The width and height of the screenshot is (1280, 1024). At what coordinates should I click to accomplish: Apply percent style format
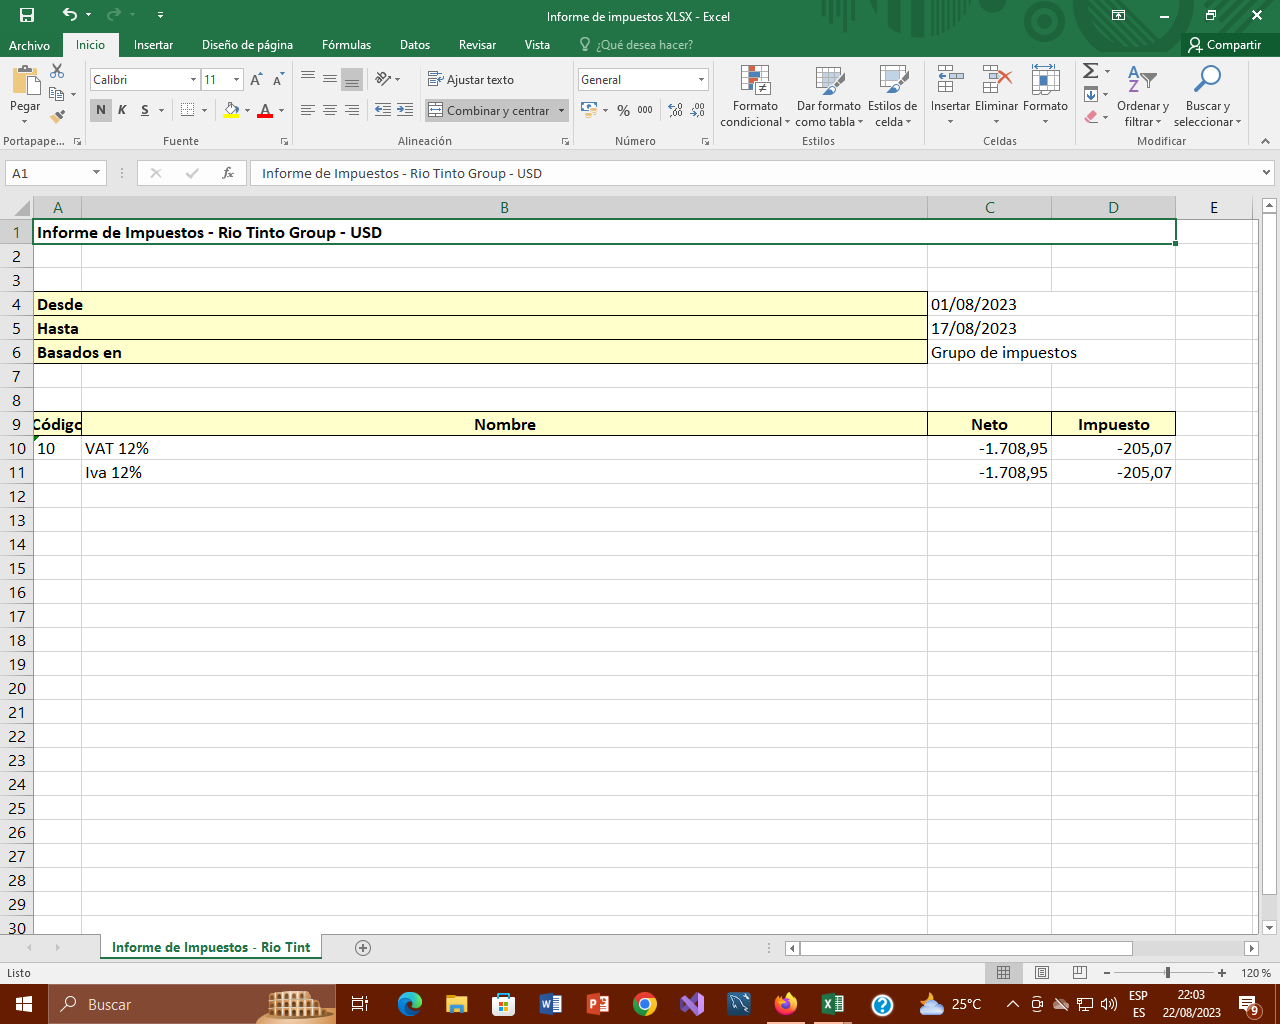click(x=623, y=110)
